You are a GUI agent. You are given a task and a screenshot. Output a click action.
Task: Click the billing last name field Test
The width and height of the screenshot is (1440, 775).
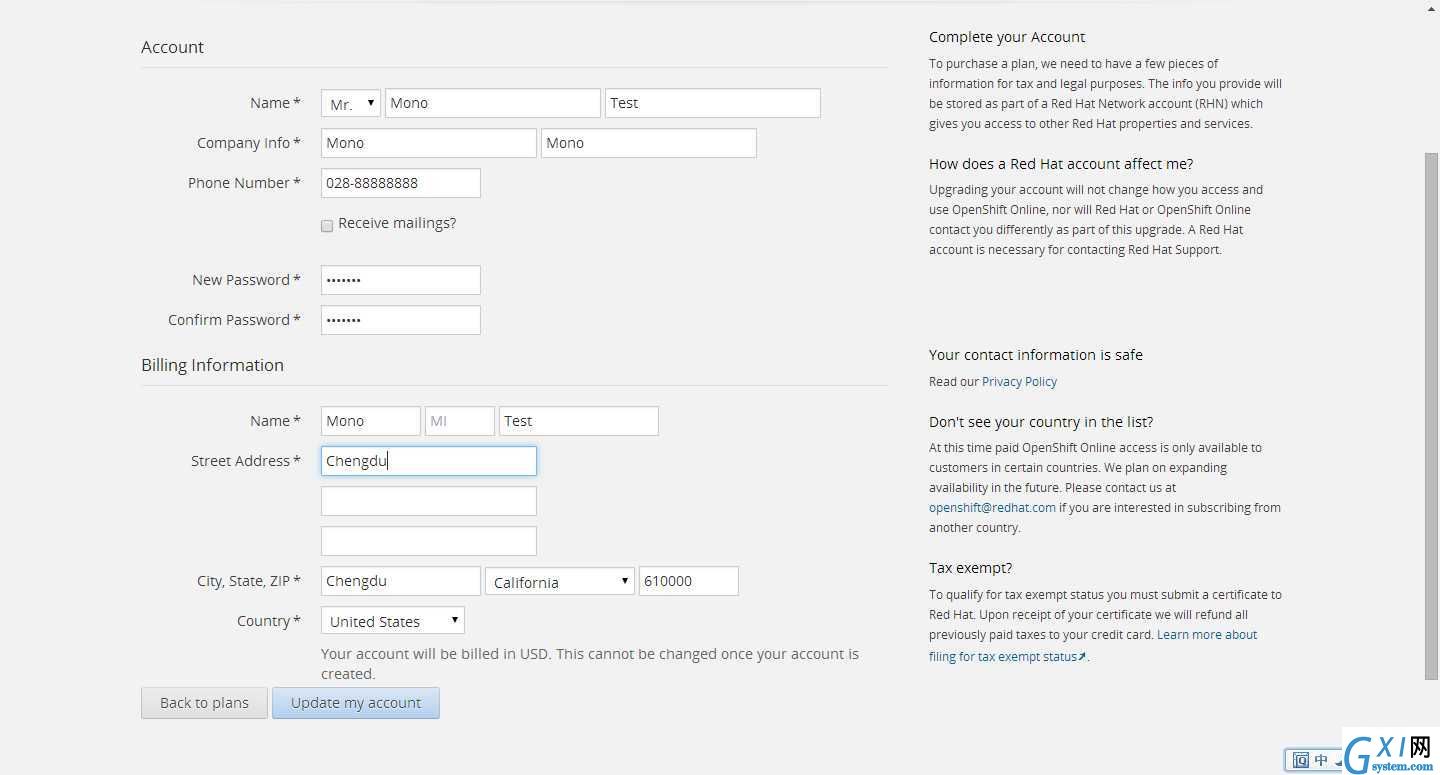[x=579, y=421]
